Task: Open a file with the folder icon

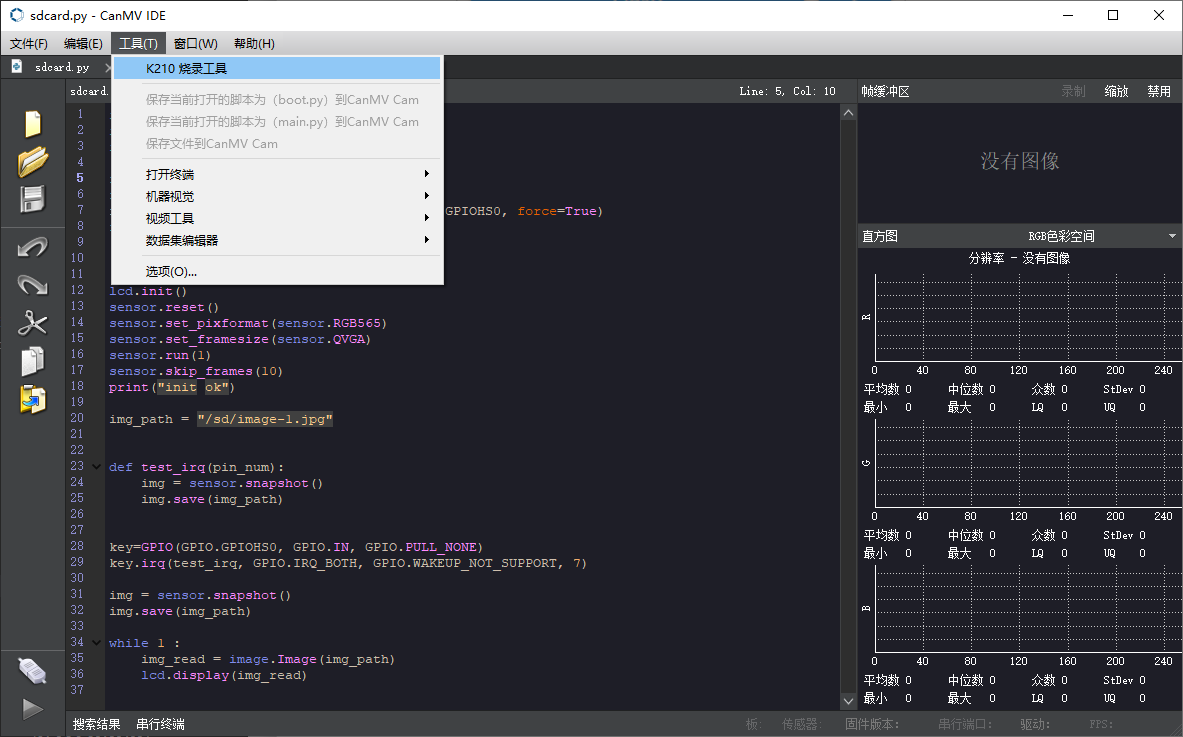Action: [x=32, y=161]
